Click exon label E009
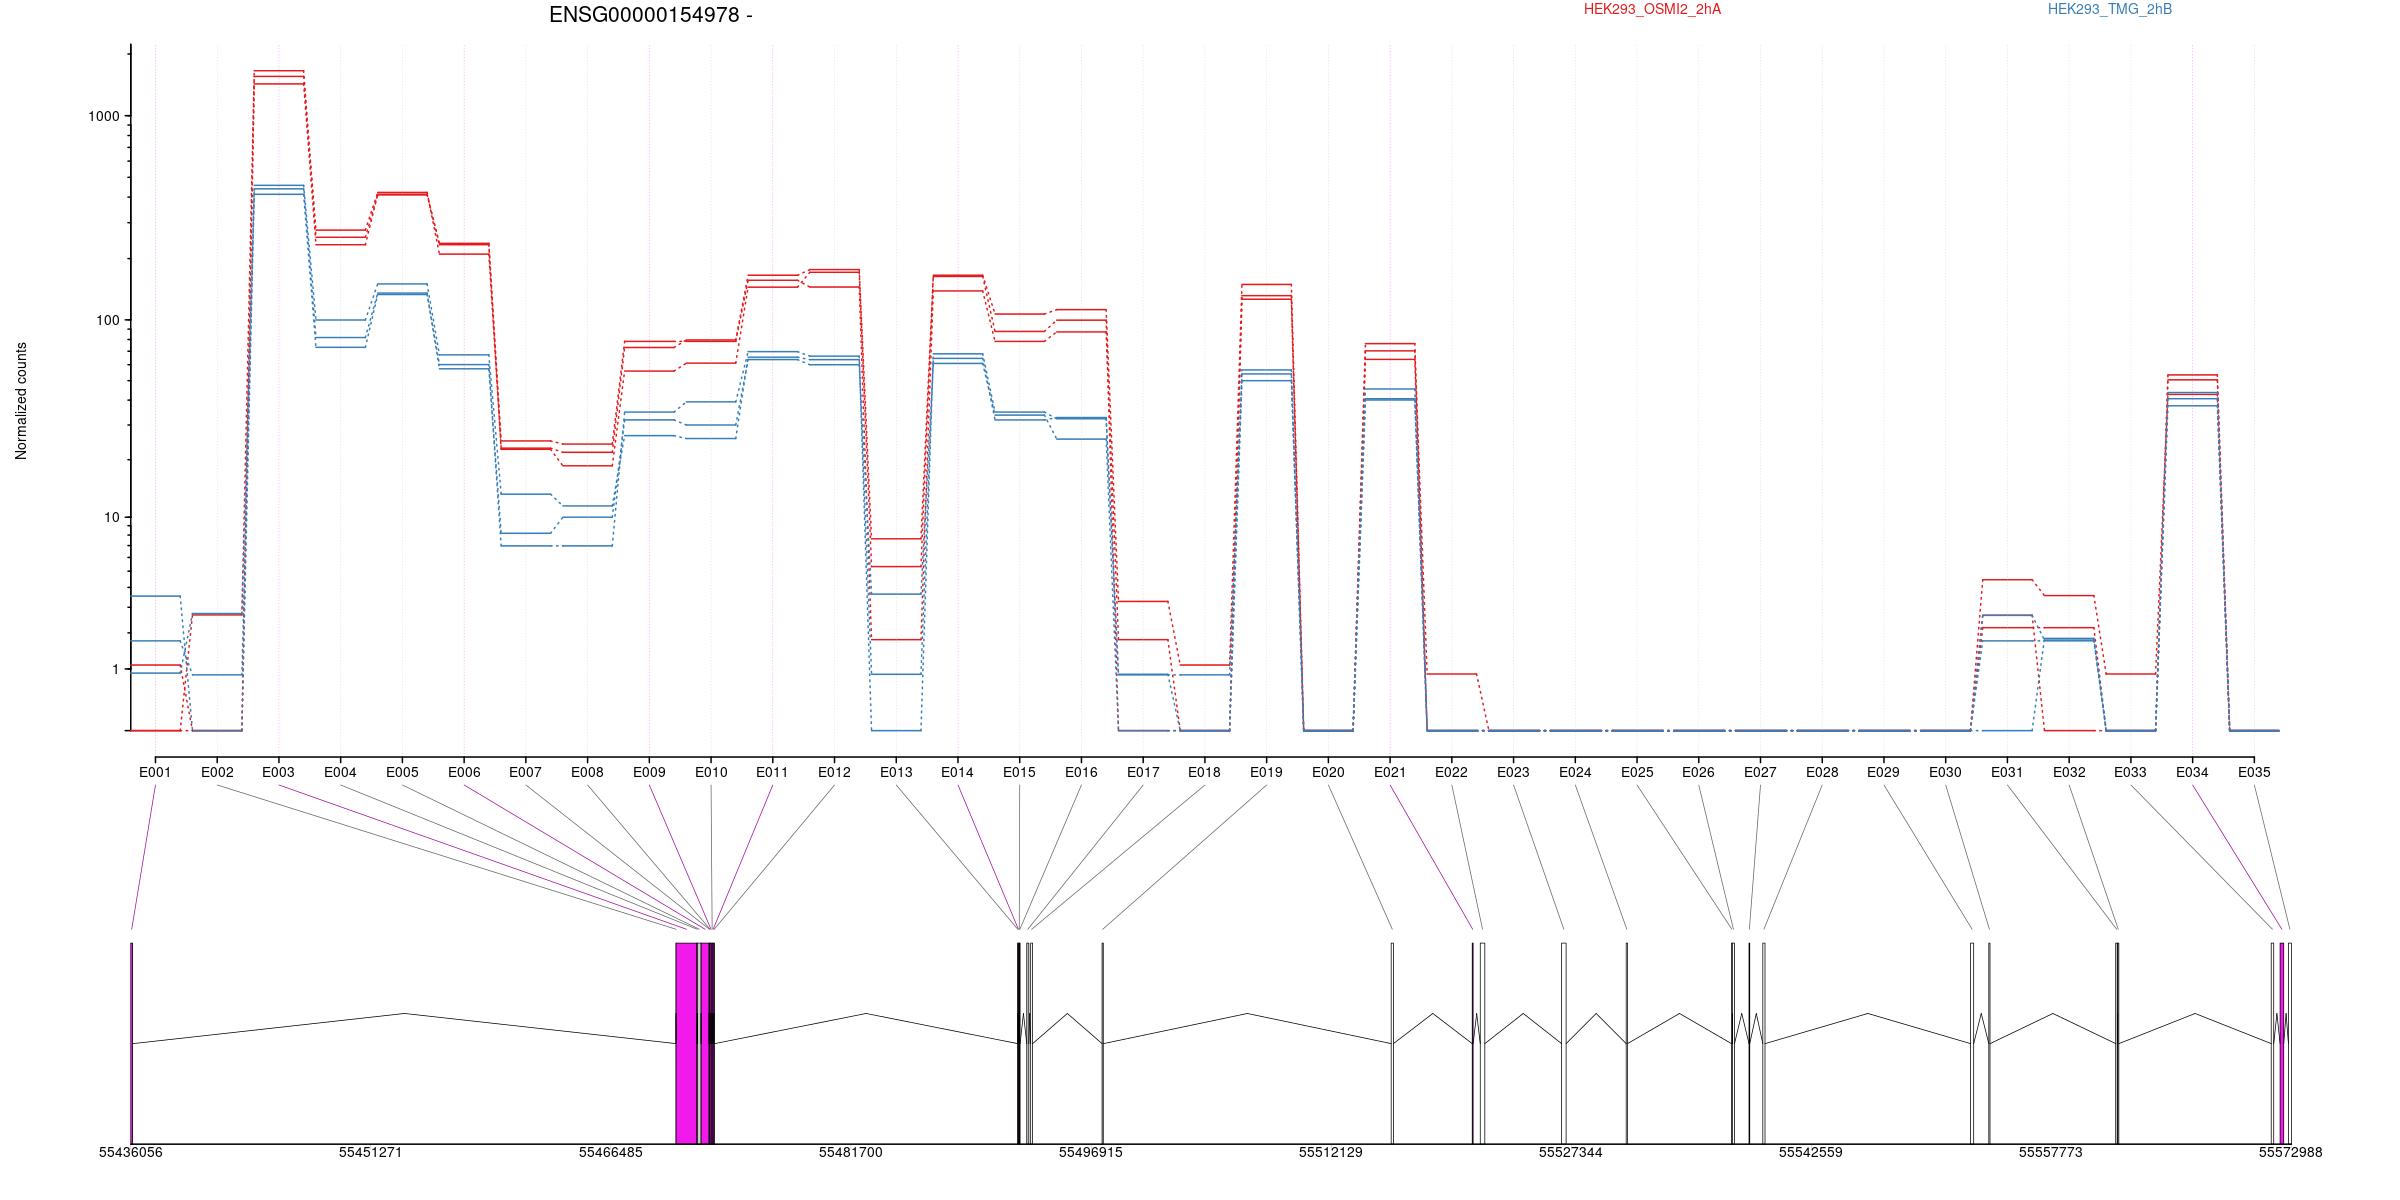 (x=649, y=772)
